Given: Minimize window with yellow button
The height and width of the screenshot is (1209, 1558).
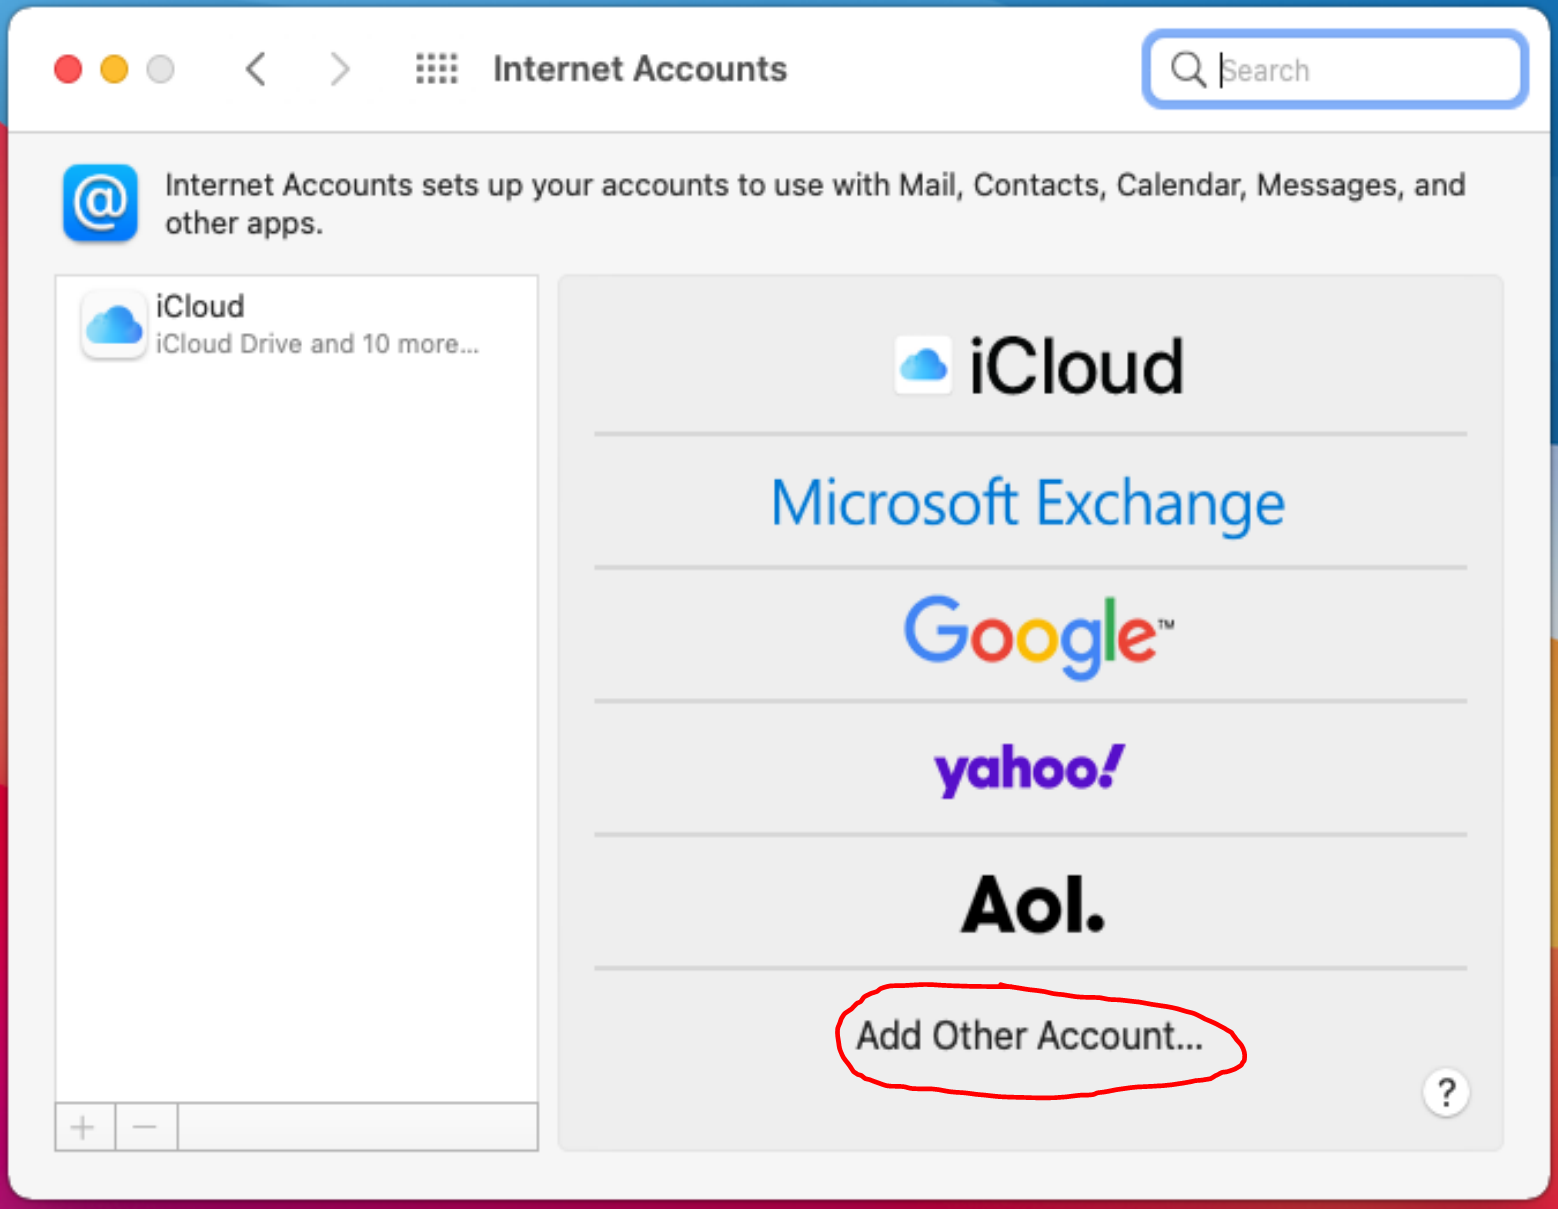Looking at the screenshot, I should click(x=114, y=69).
